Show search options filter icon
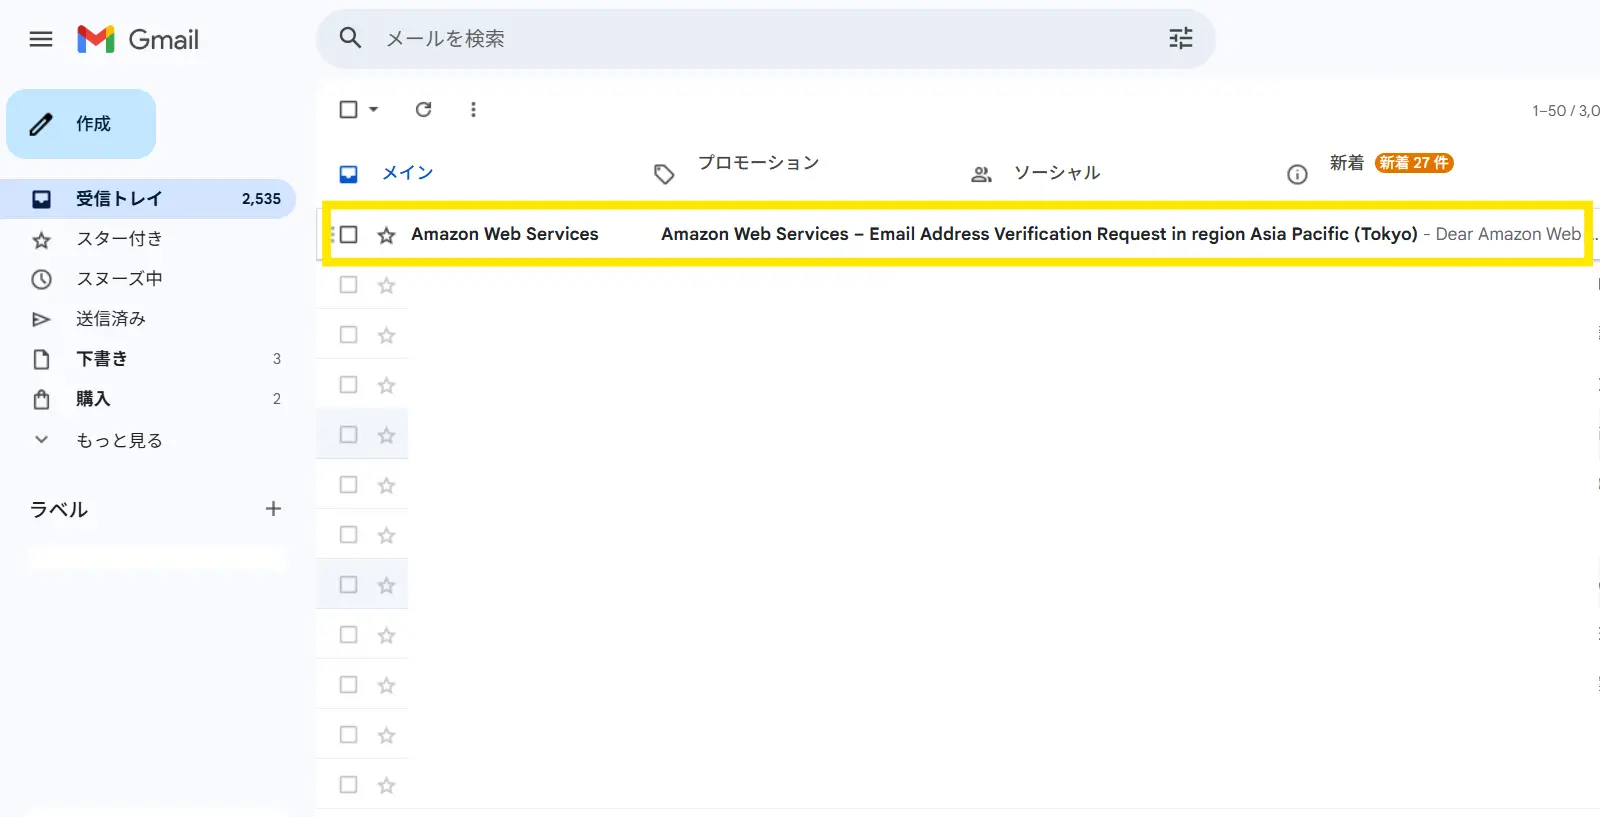Viewport: 1600px width, 817px height. pyautogui.click(x=1181, y=38)
